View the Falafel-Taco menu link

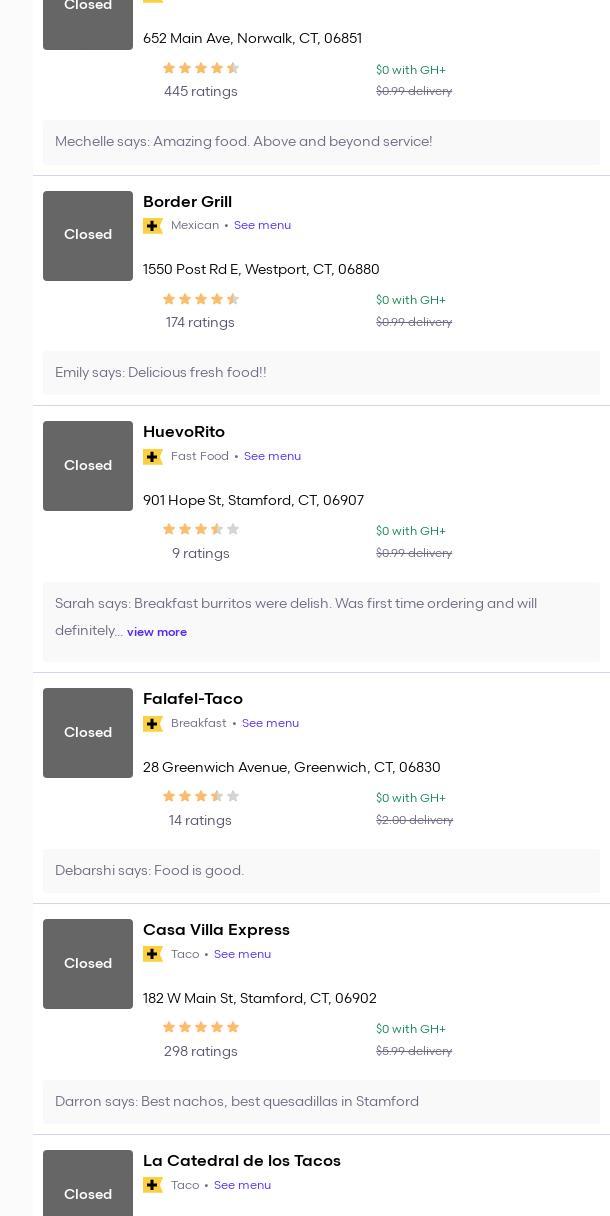click(270, 724)
